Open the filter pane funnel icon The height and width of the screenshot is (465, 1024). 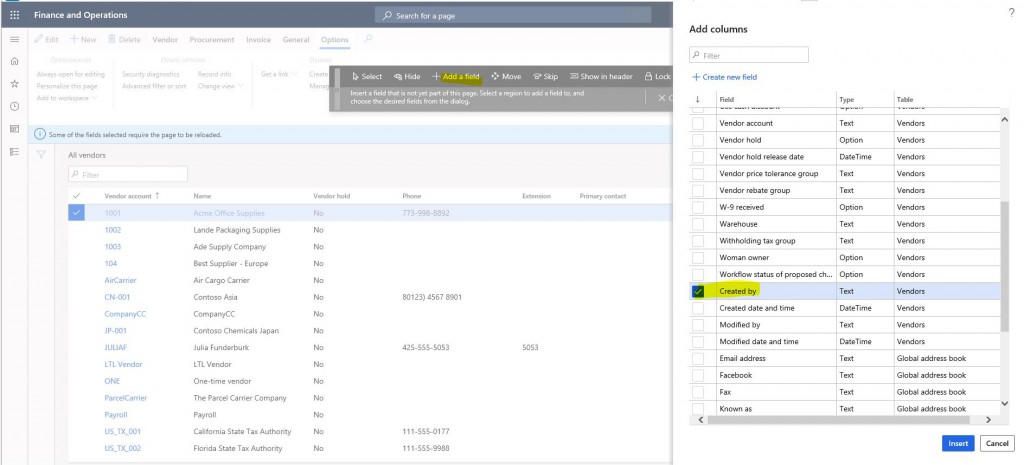41,155
